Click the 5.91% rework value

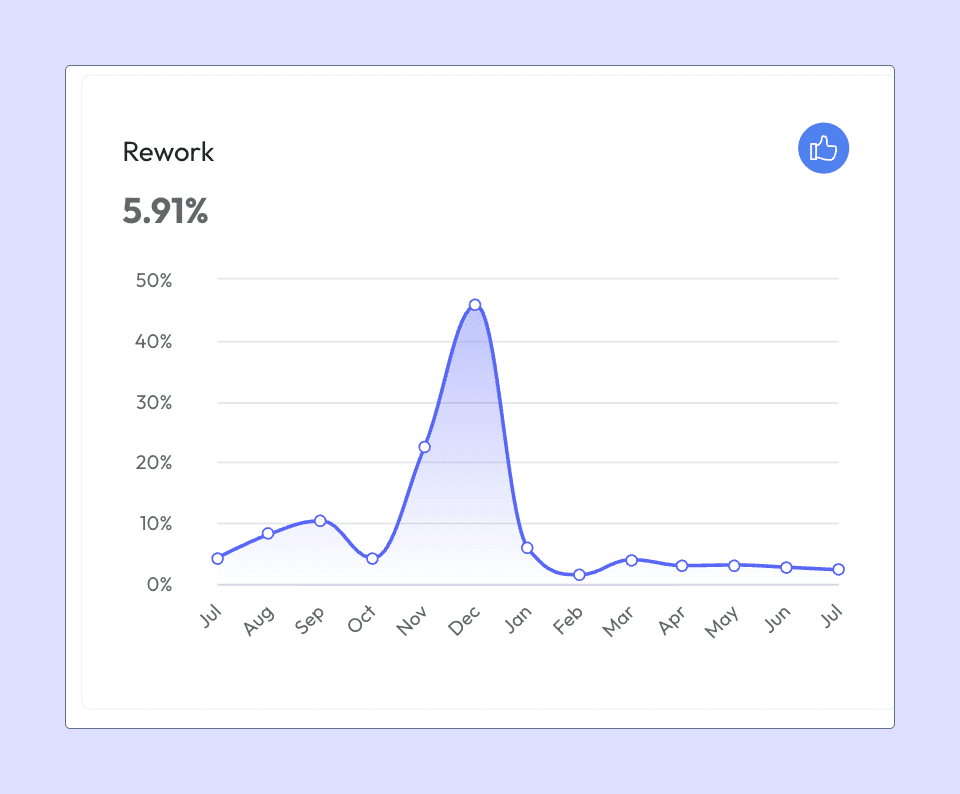[x=165, y=211]
